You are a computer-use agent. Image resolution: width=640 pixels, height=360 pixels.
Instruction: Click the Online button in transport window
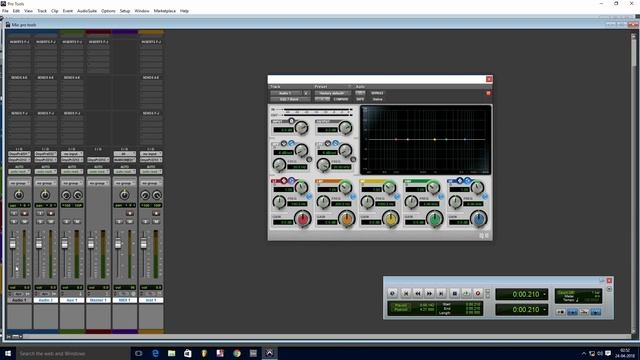(393, 293)
